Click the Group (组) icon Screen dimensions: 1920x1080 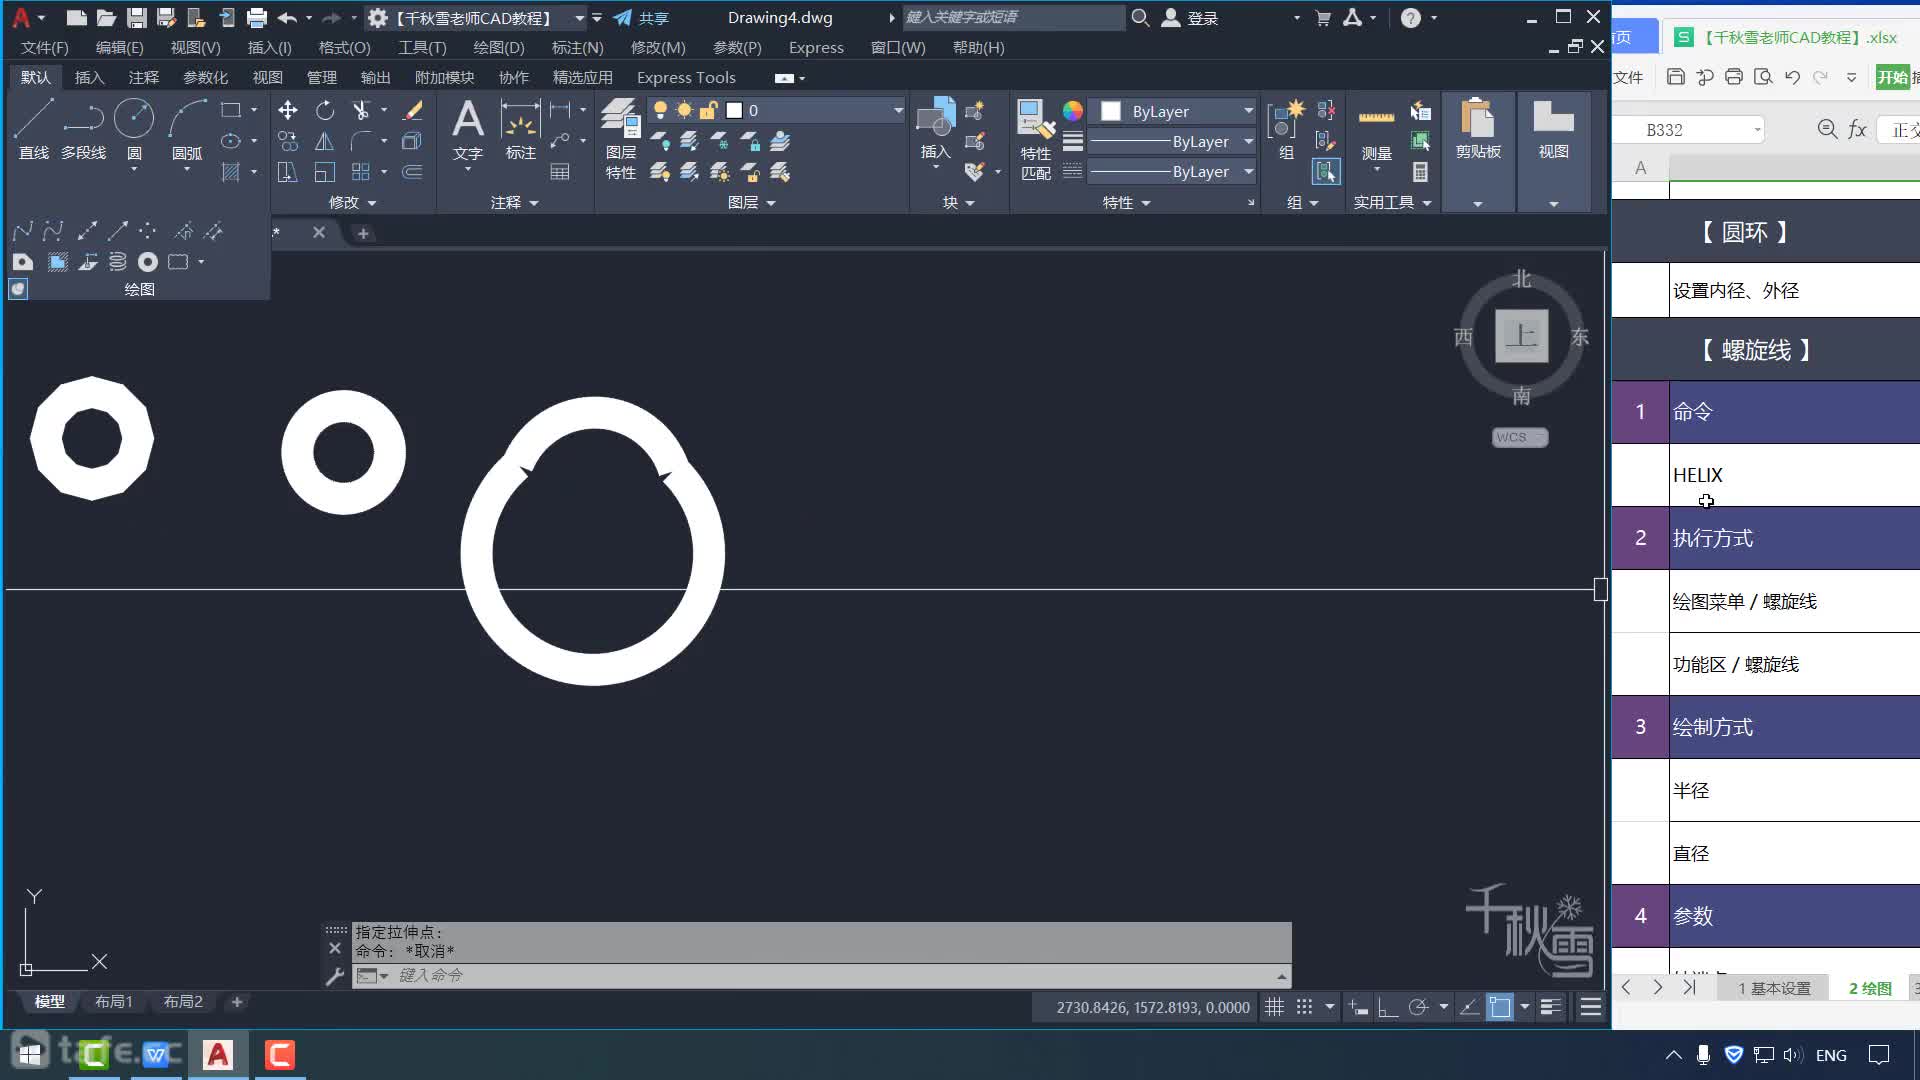(1286, 129)
